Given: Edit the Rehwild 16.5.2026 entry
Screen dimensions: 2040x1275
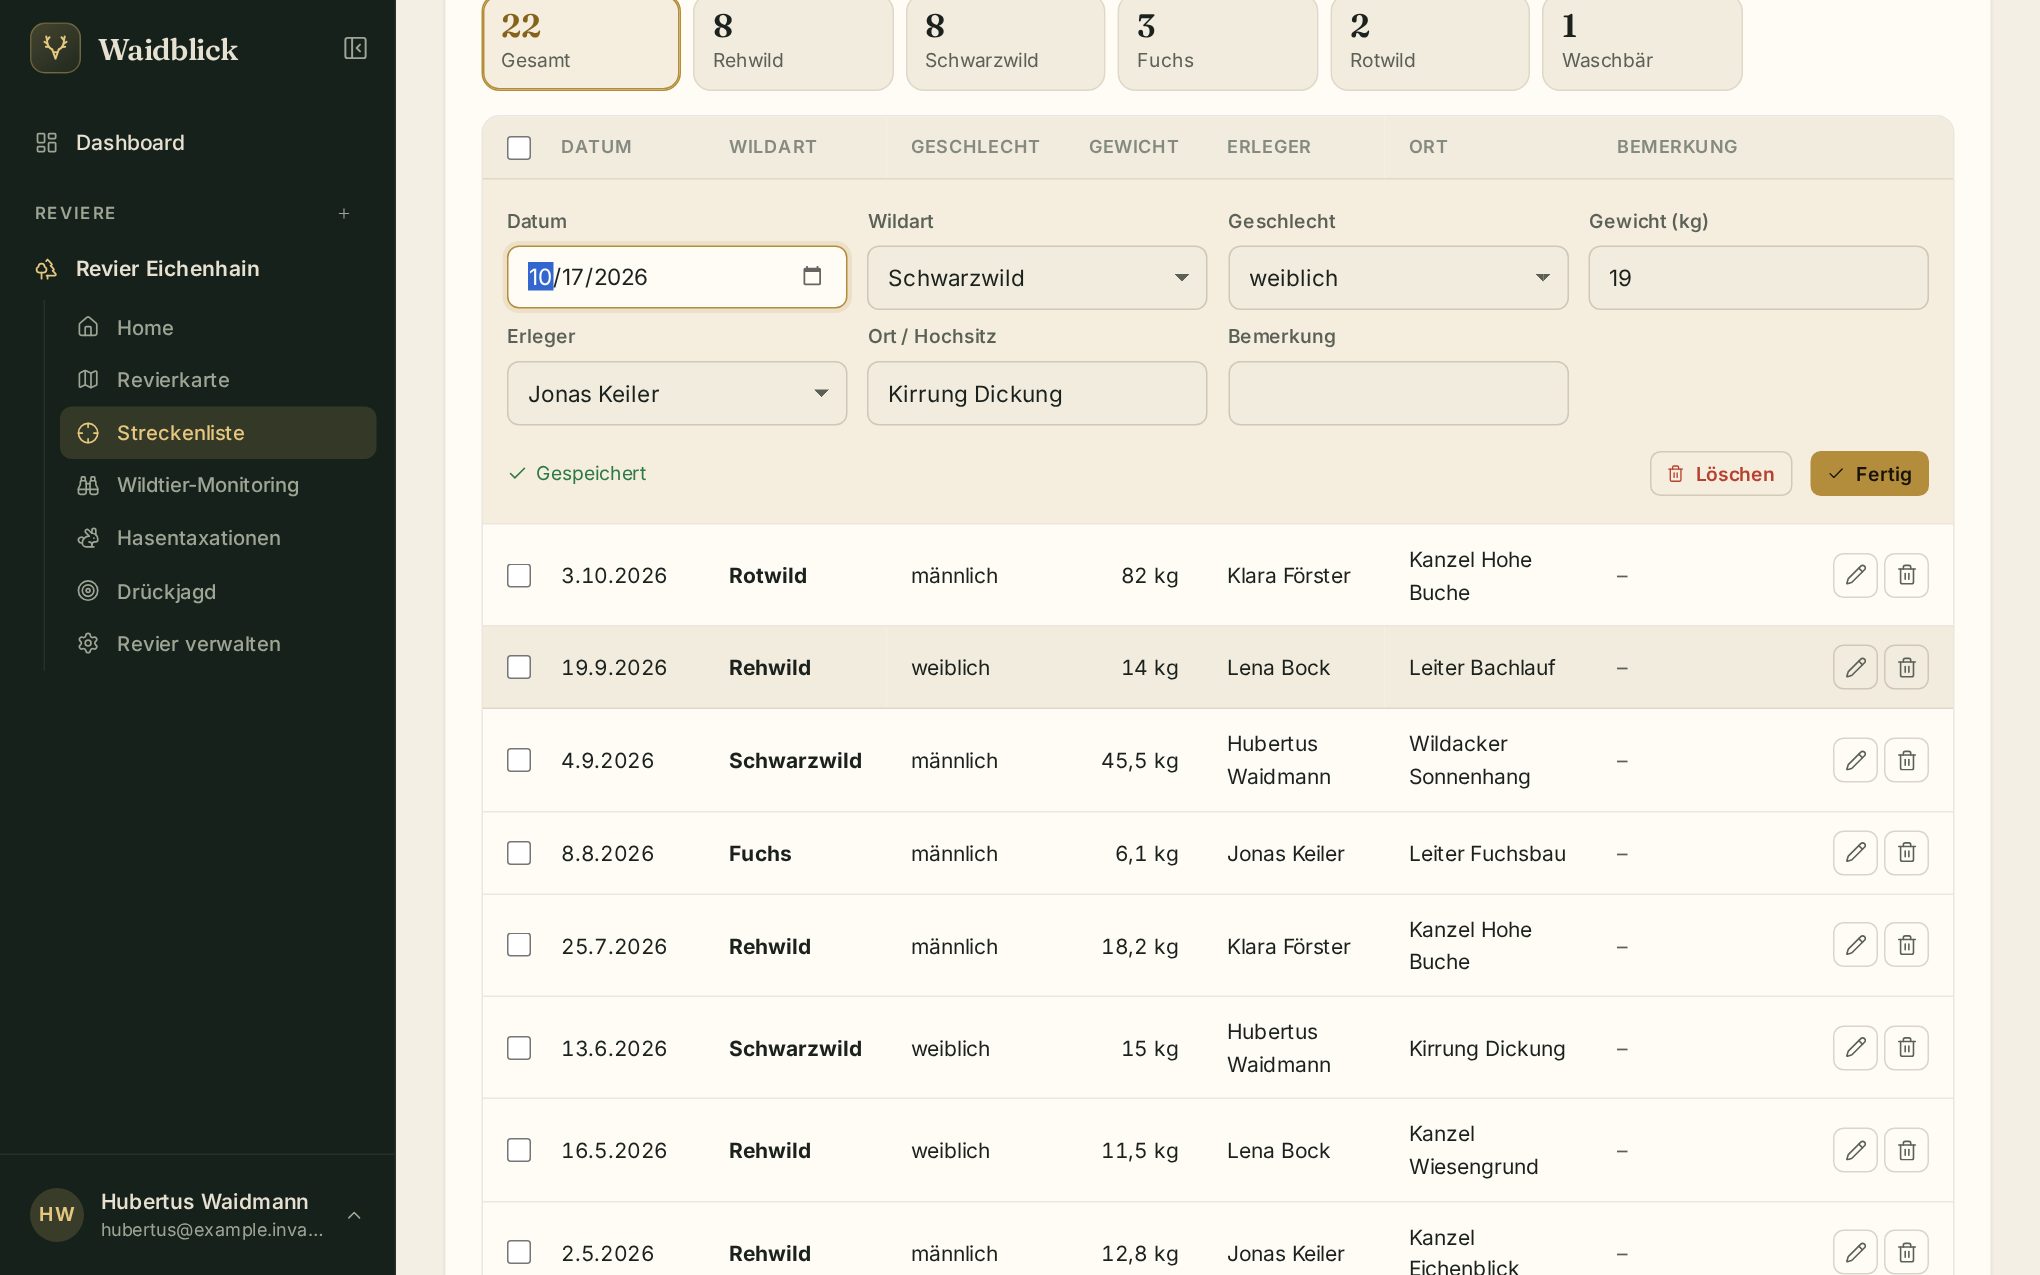Looking at the screenshot, I should [1855, 1150].
